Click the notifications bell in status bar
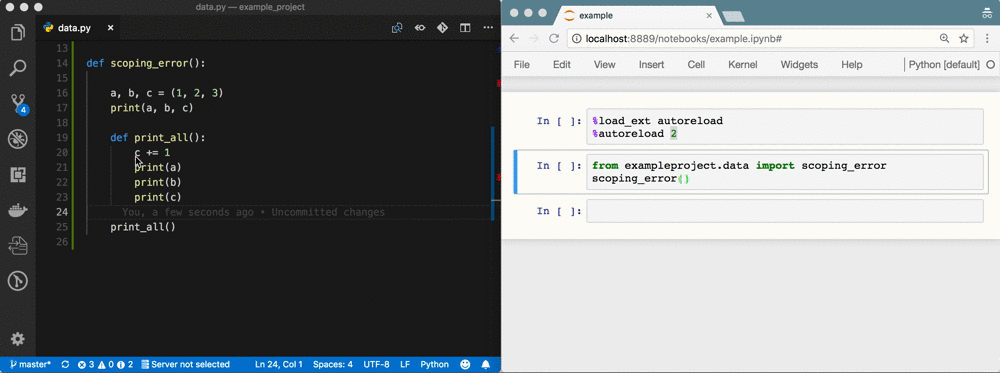 [x=485, y=365]
